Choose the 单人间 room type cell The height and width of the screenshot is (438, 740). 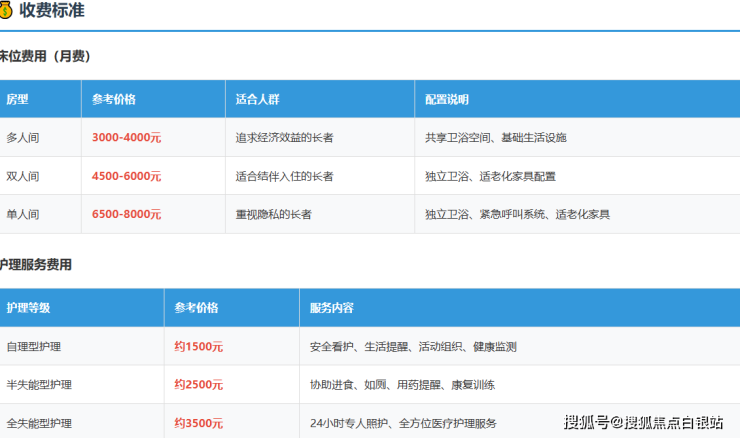(23, 214)
